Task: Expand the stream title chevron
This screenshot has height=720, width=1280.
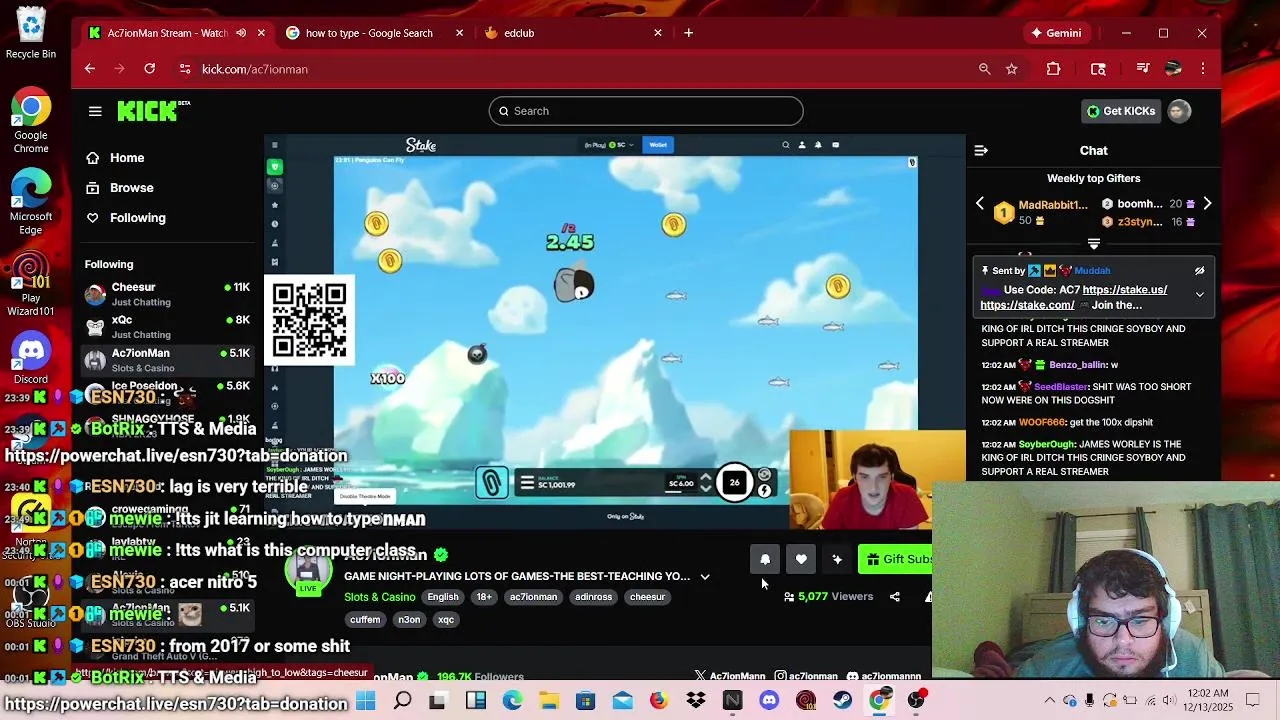Action: coord(705,577)
